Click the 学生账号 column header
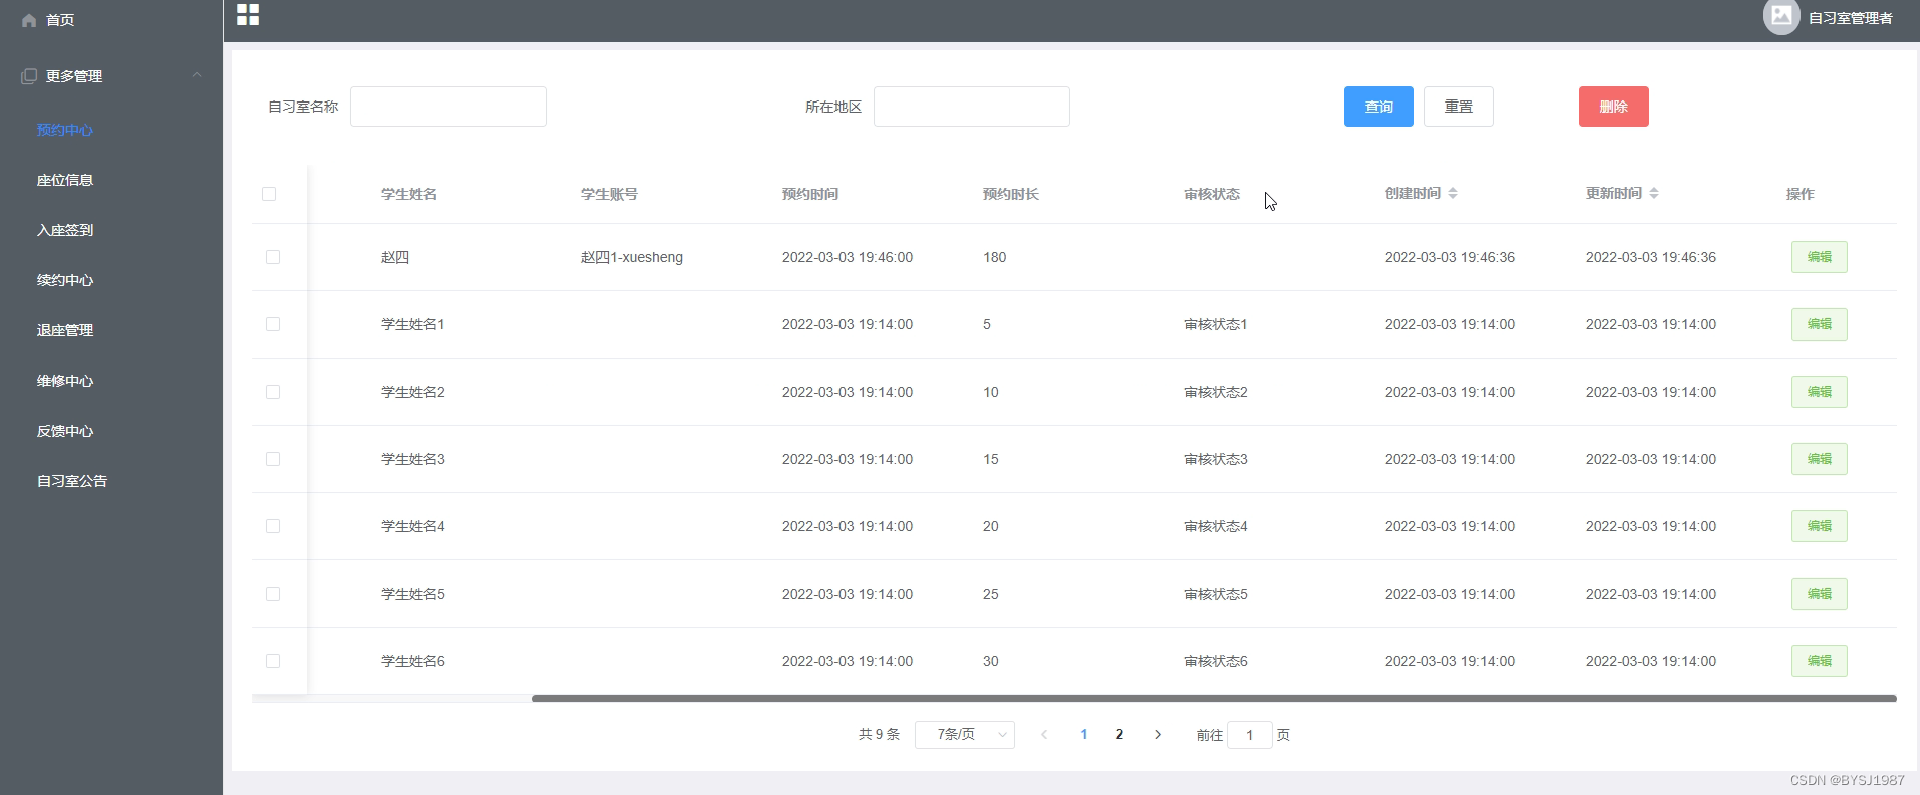This screenshot has width=1920, height=795. coord(609,194)
